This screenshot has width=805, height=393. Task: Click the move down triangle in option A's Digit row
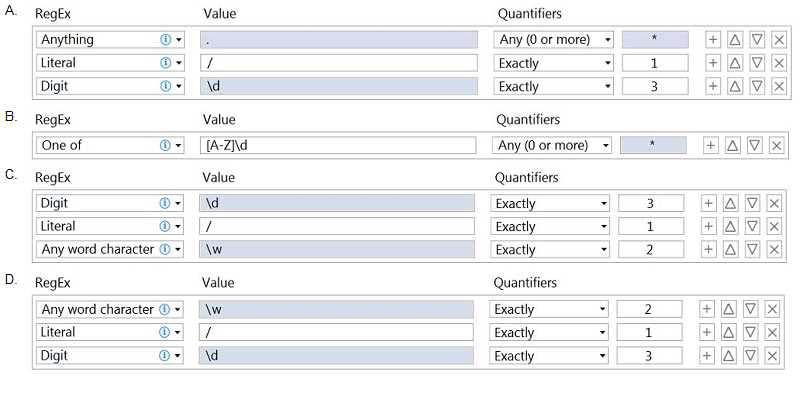click(x=757, y=86)
